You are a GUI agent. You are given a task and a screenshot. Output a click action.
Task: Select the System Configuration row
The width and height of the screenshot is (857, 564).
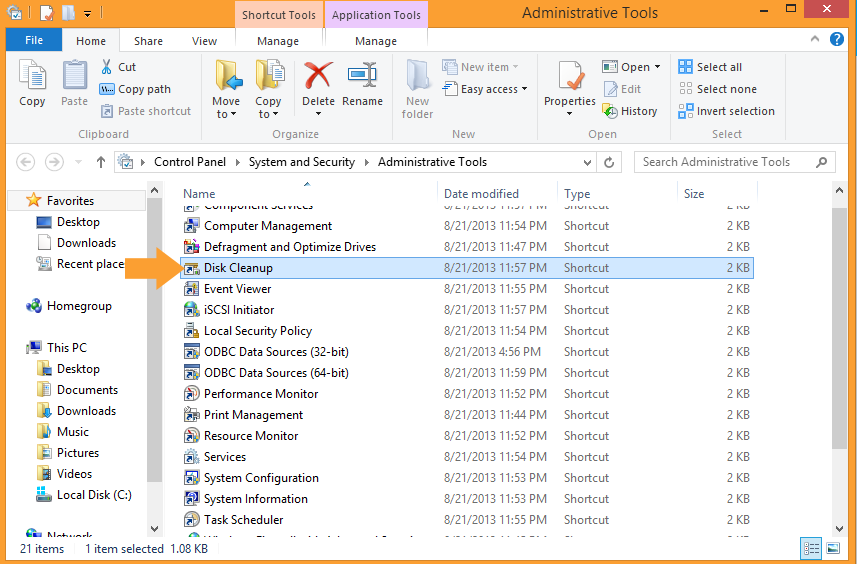(467, 478)
